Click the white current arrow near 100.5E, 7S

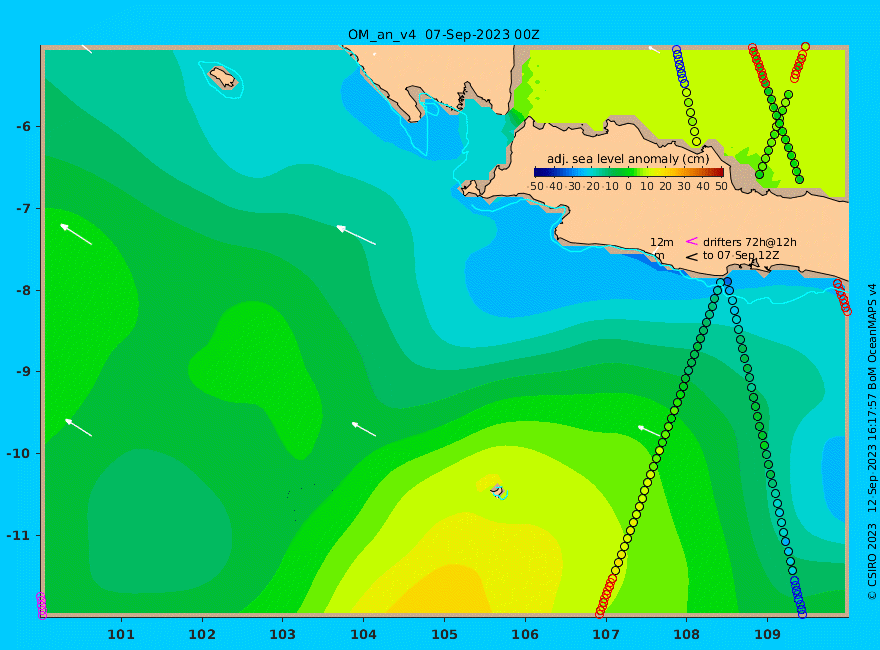[76, 234]
